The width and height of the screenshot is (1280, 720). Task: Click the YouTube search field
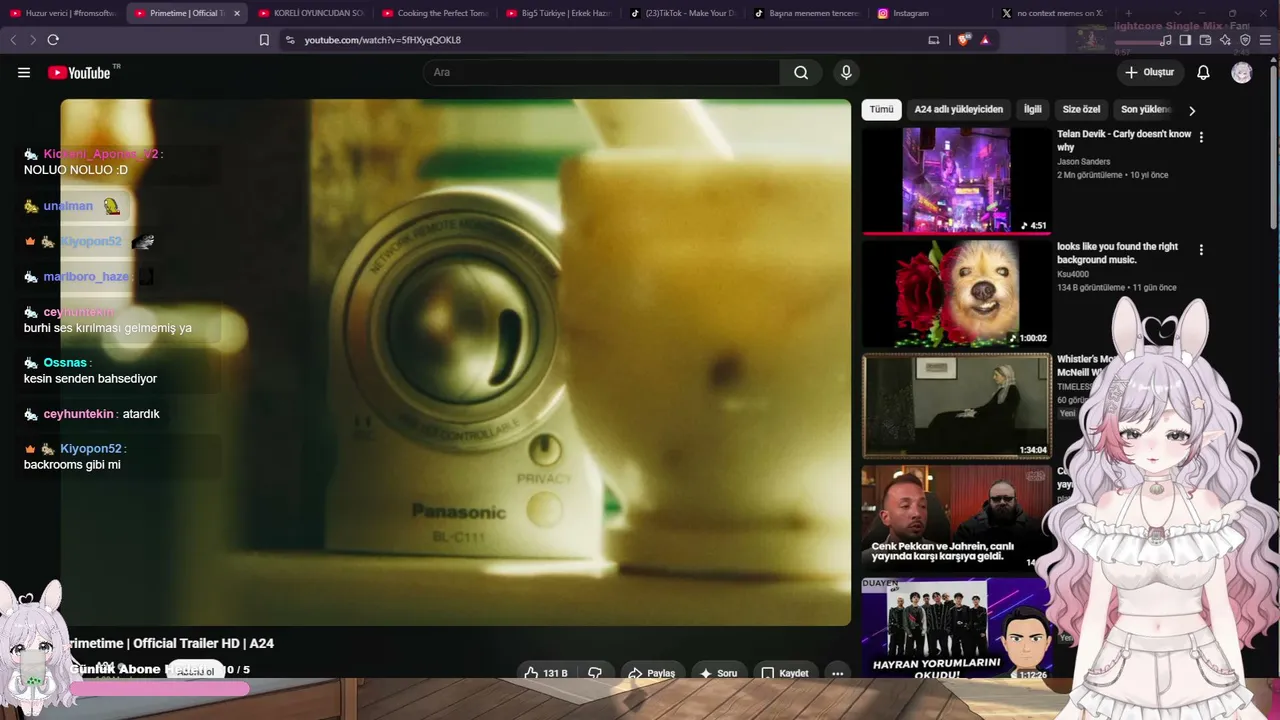(x=601, y=72)
